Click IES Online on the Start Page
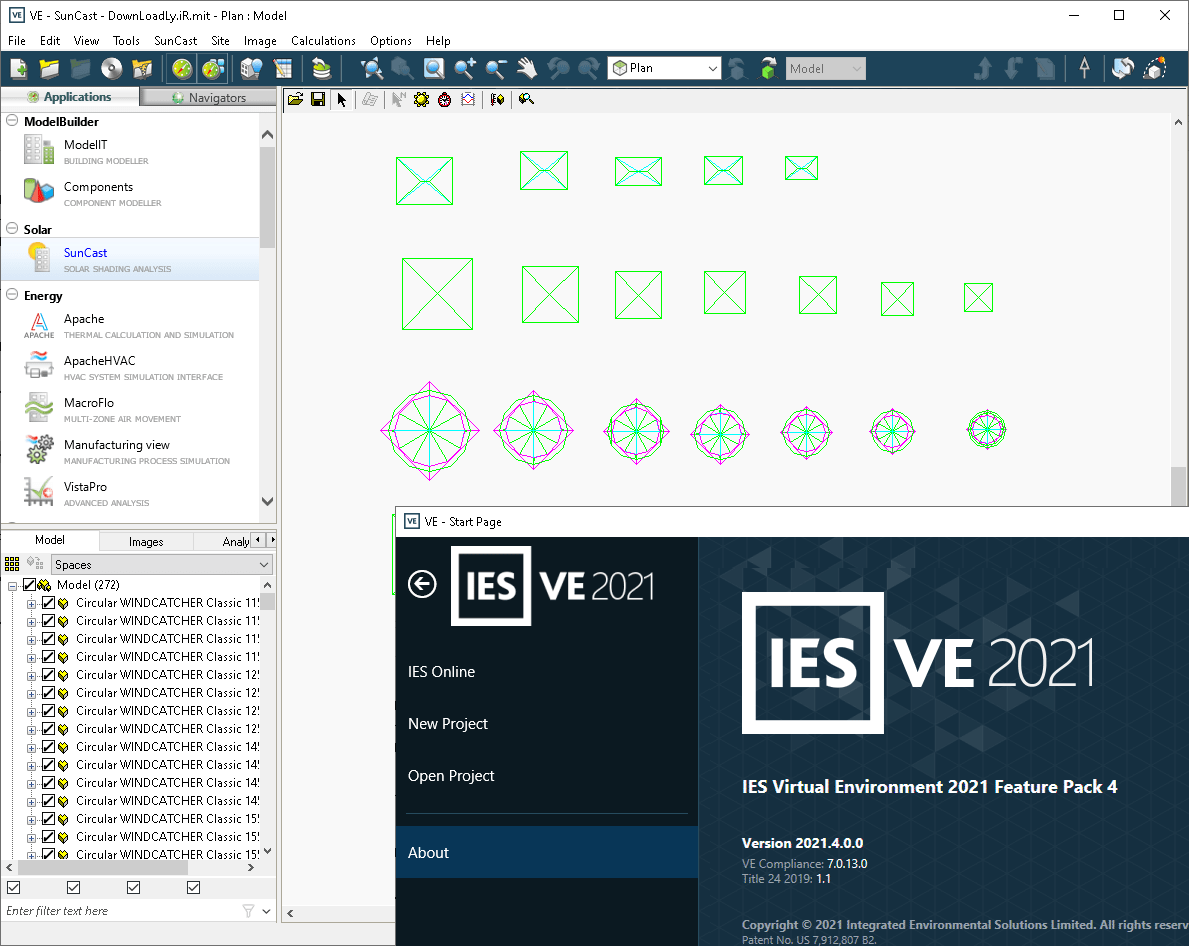 click(441, 672)
